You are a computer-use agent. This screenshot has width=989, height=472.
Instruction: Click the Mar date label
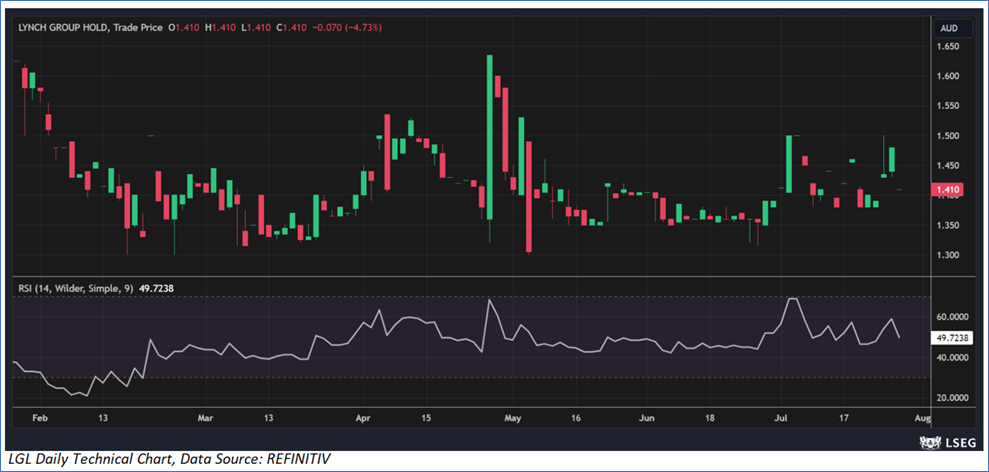point(206,418)
